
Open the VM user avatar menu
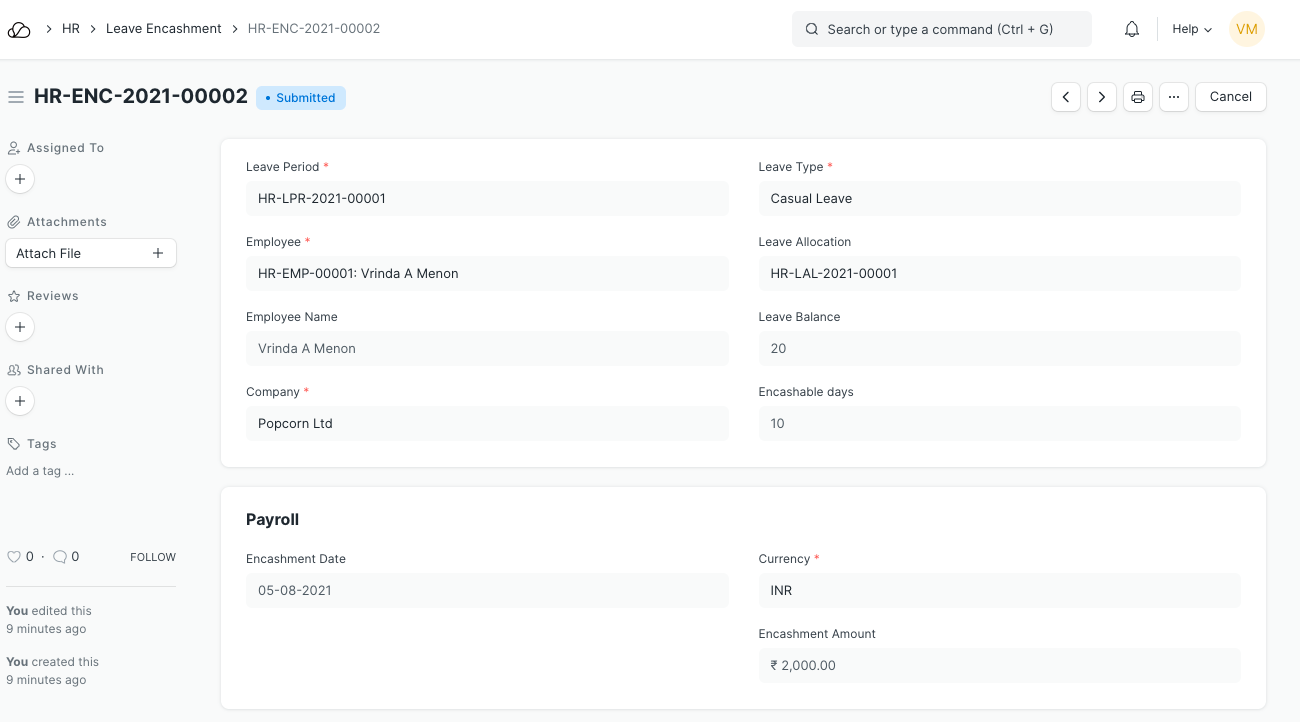(1246, 30)
